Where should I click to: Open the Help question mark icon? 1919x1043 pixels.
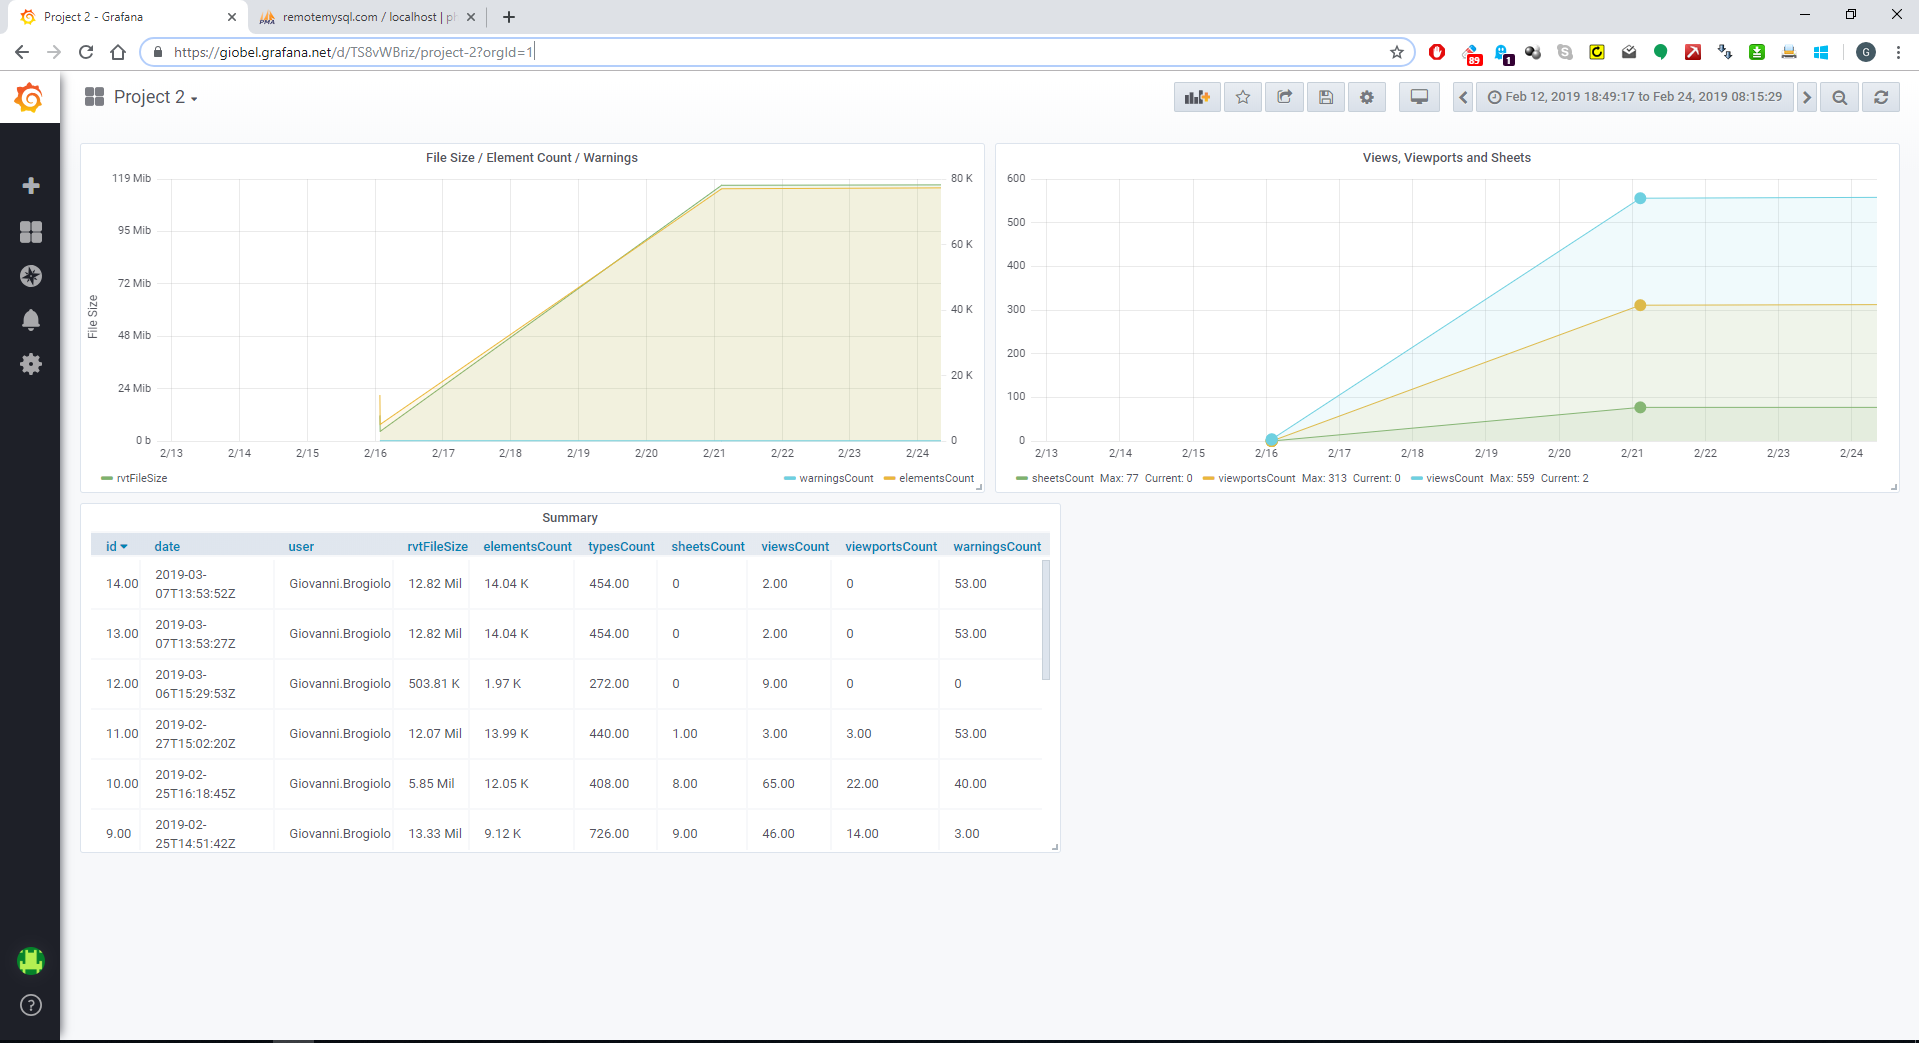pyautogui.click(x=31, y=1005)
